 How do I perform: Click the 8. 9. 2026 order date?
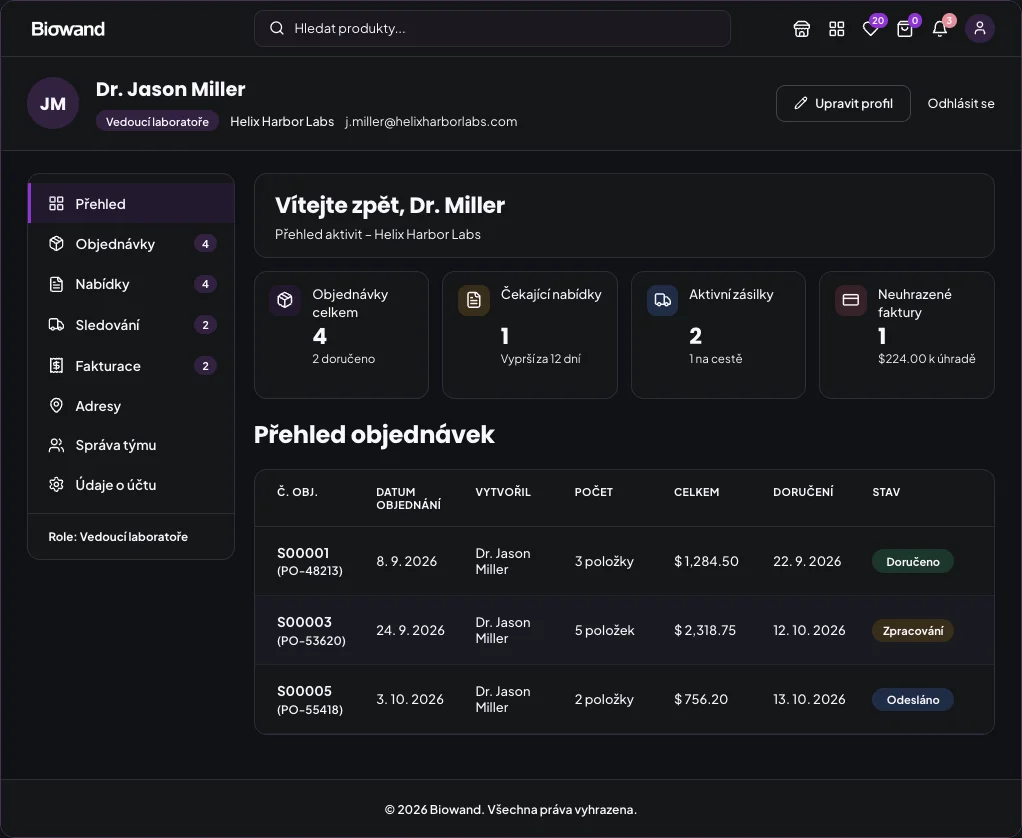click(406, 561)
